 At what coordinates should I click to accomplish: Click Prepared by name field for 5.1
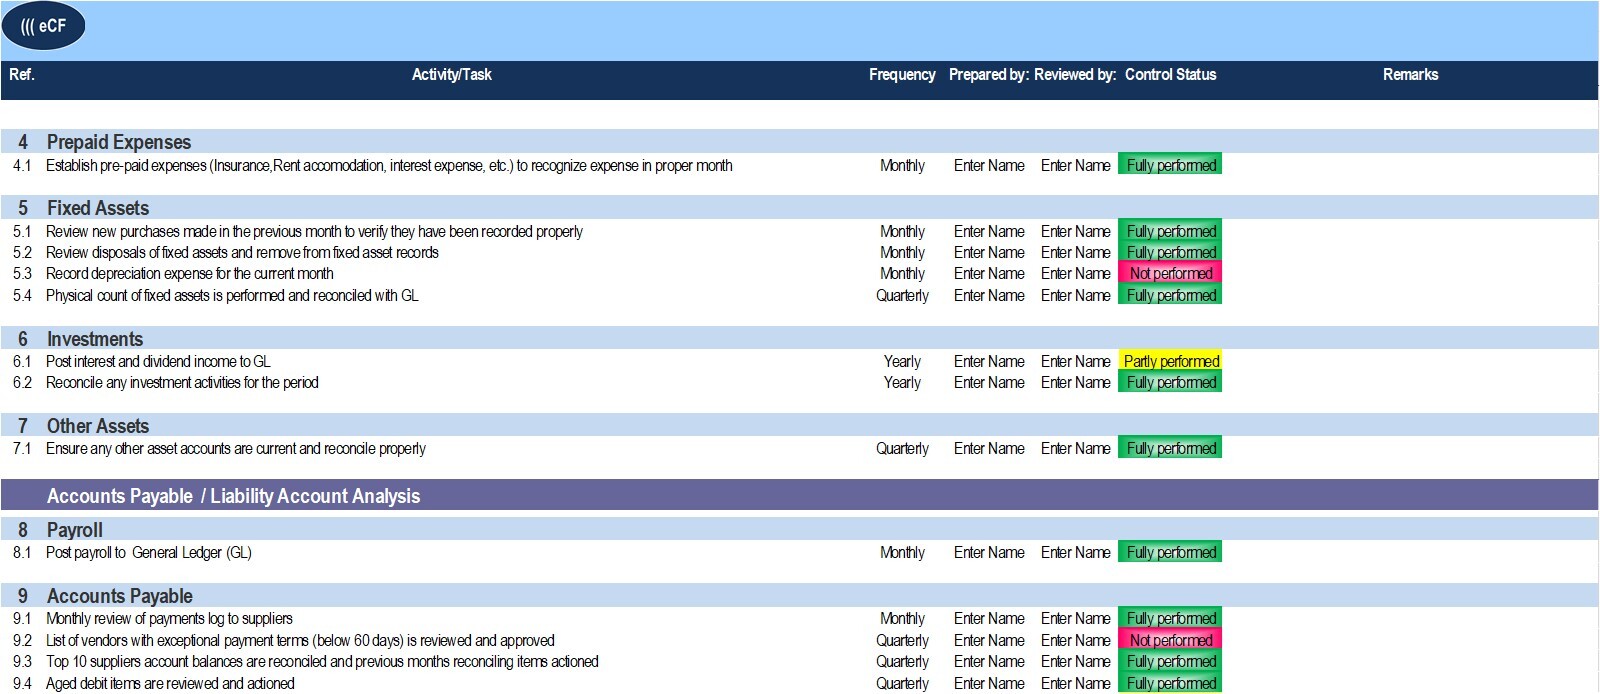click(989, 232)
